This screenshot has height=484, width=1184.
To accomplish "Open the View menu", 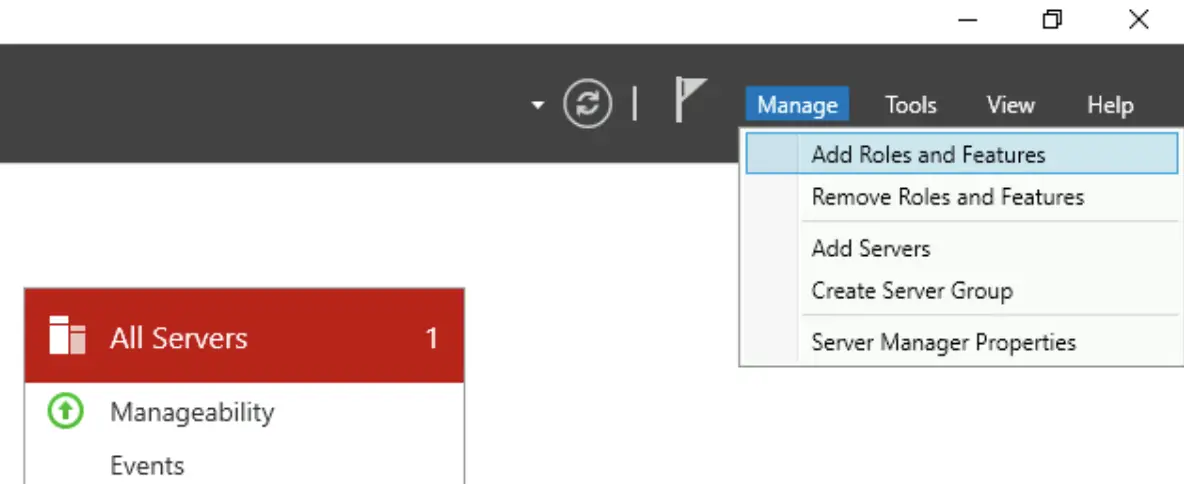I will coord(1010,105).
